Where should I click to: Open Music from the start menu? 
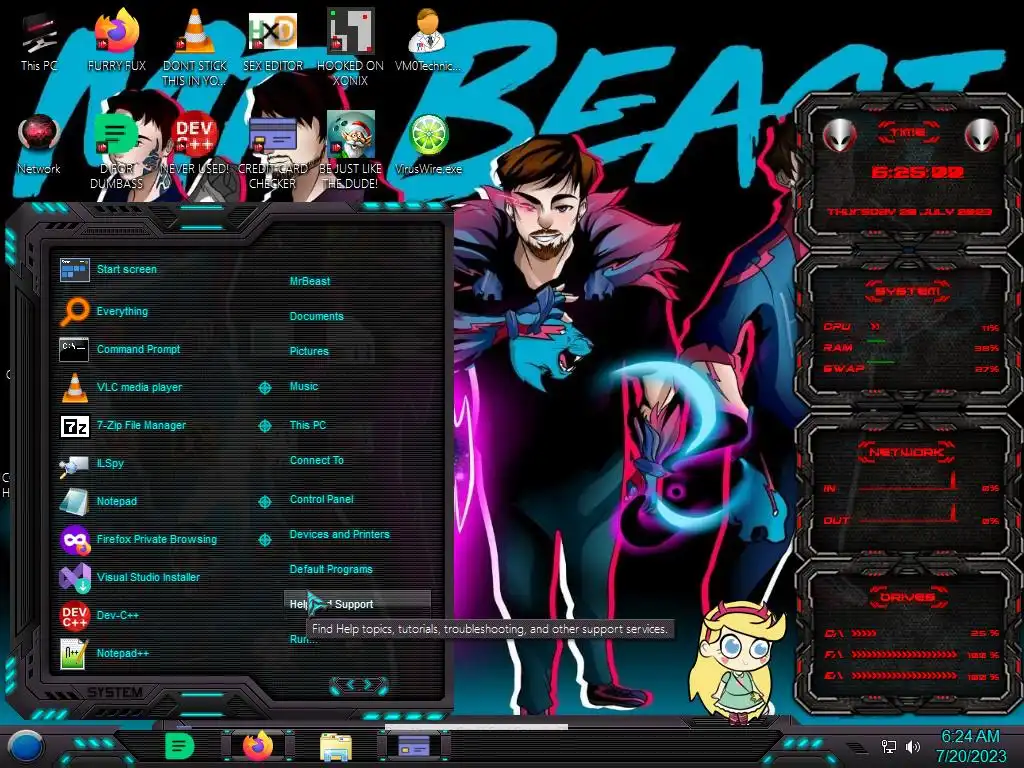304,387
